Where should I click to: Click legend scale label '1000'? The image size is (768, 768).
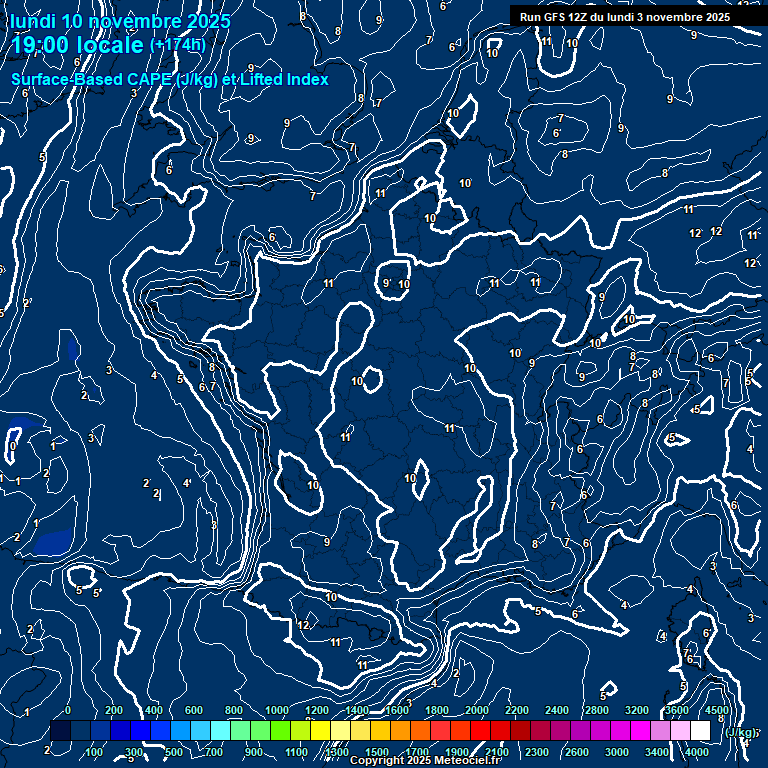[277, 710]
